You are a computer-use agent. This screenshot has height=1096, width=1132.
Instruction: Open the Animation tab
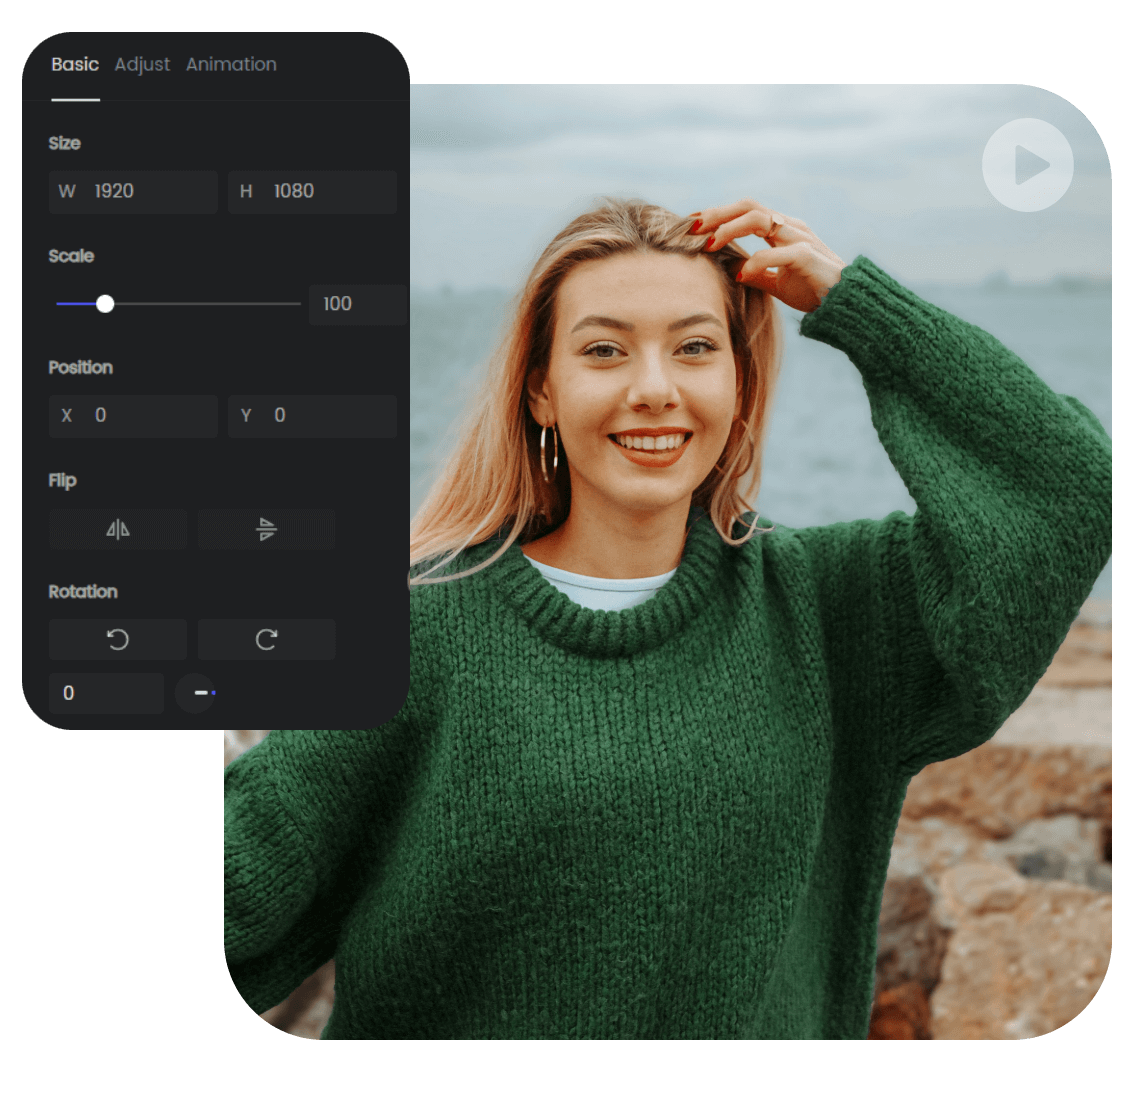point(231,64)
